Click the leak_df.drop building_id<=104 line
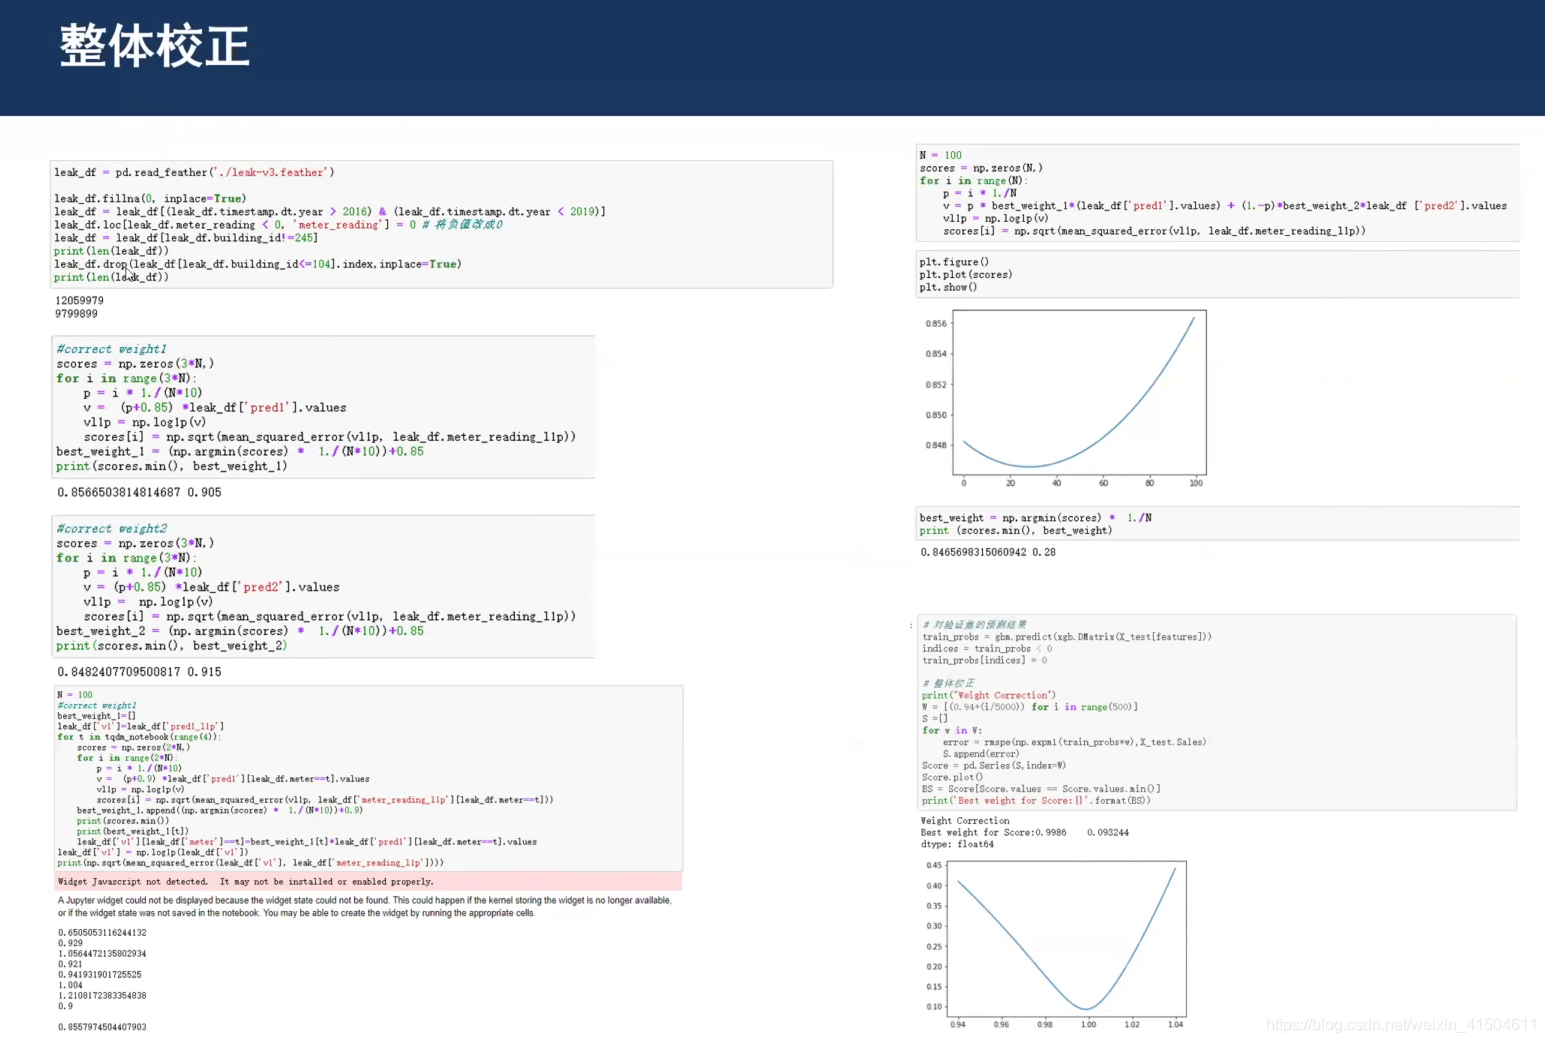The image size is (1545, 1043). (258, 264)
